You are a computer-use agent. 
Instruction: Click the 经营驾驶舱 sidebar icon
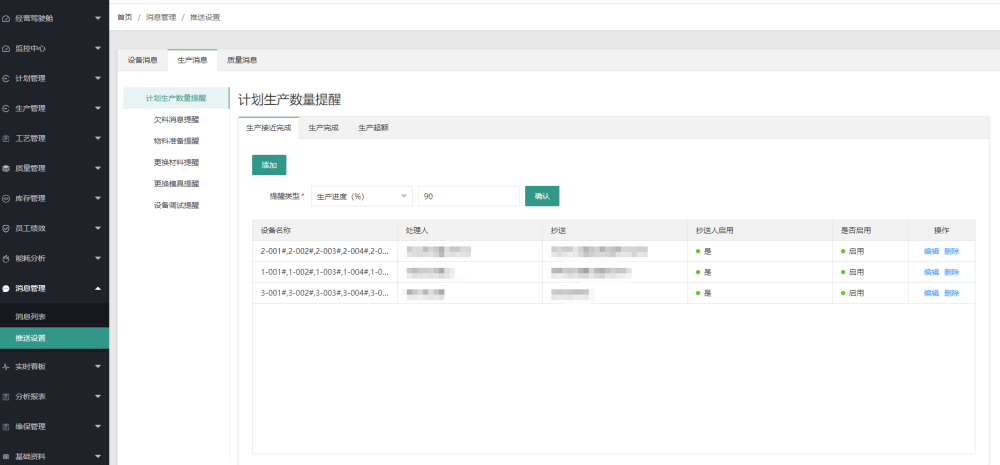[7, 18]
